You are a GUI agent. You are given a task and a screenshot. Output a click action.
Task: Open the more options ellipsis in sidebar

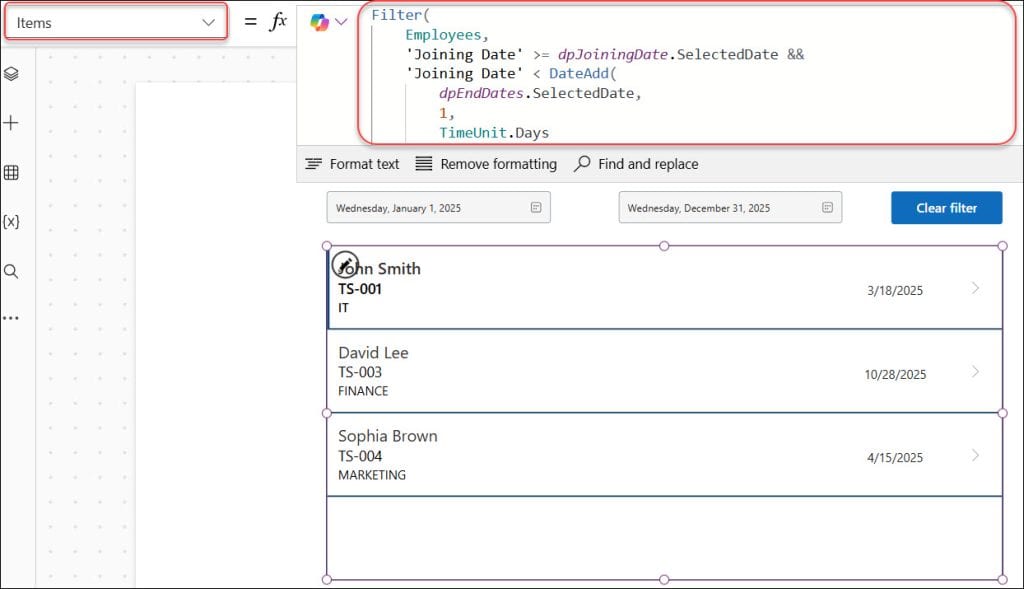(11, 318)
